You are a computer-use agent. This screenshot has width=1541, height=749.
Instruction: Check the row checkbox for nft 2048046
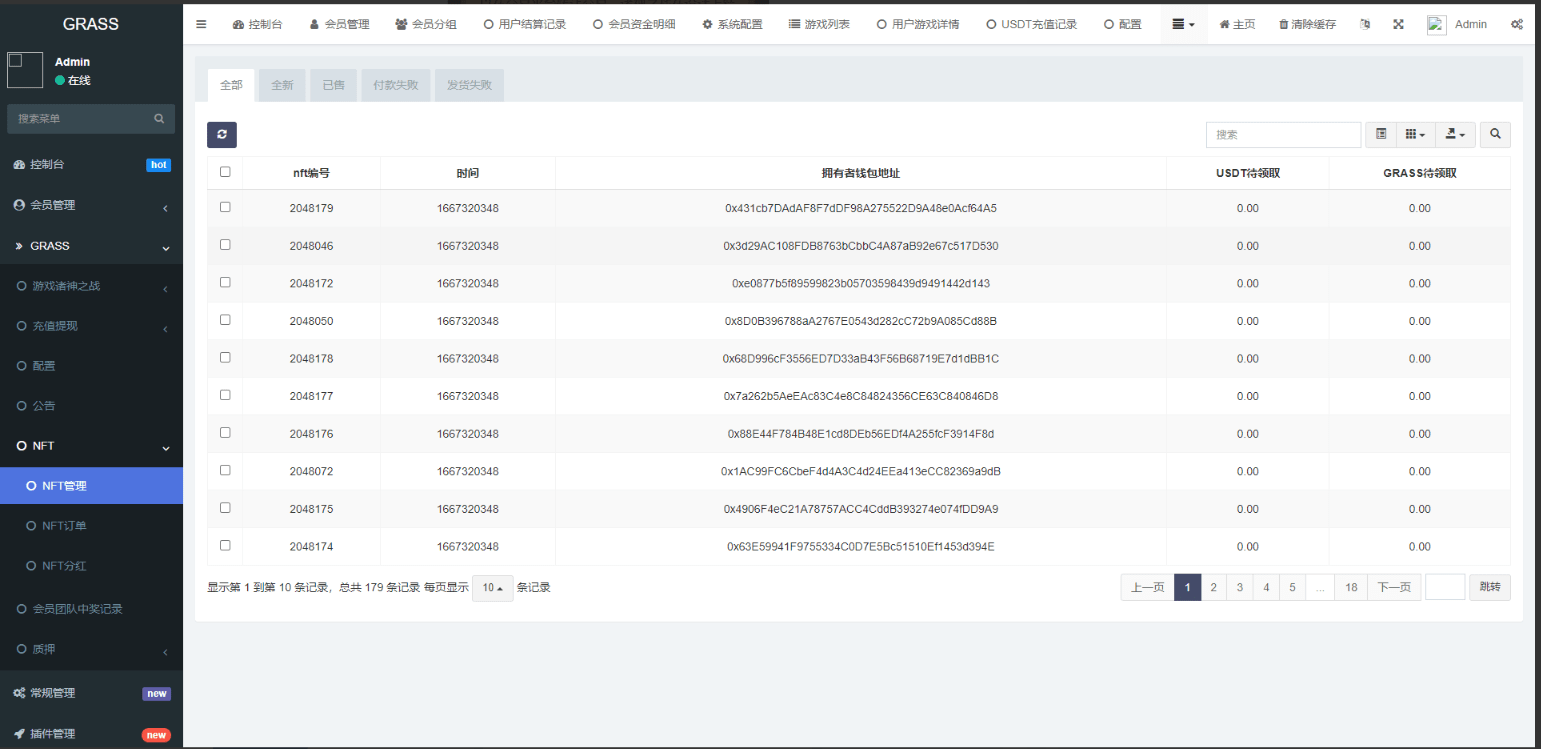coord(225,244)
